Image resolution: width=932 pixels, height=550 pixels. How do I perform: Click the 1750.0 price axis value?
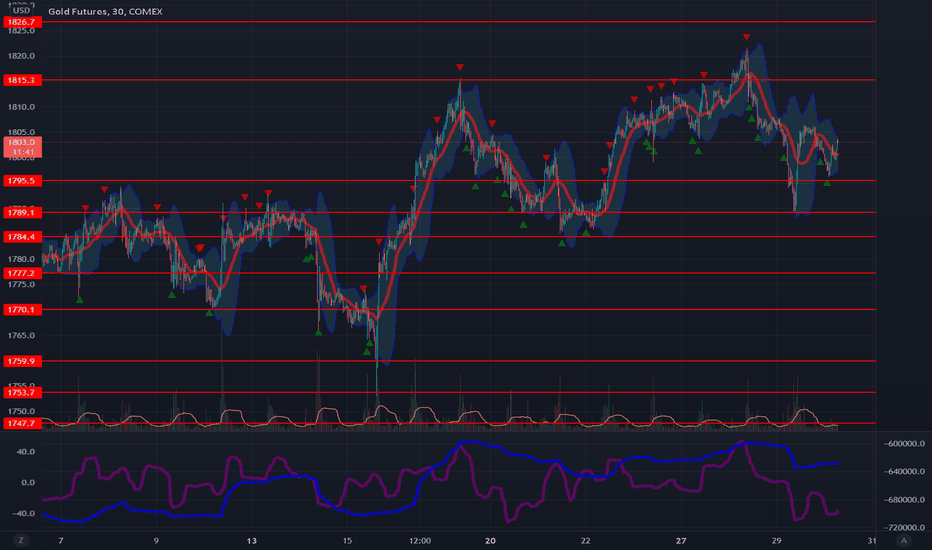pyautogui.click(x=21, y=411)
